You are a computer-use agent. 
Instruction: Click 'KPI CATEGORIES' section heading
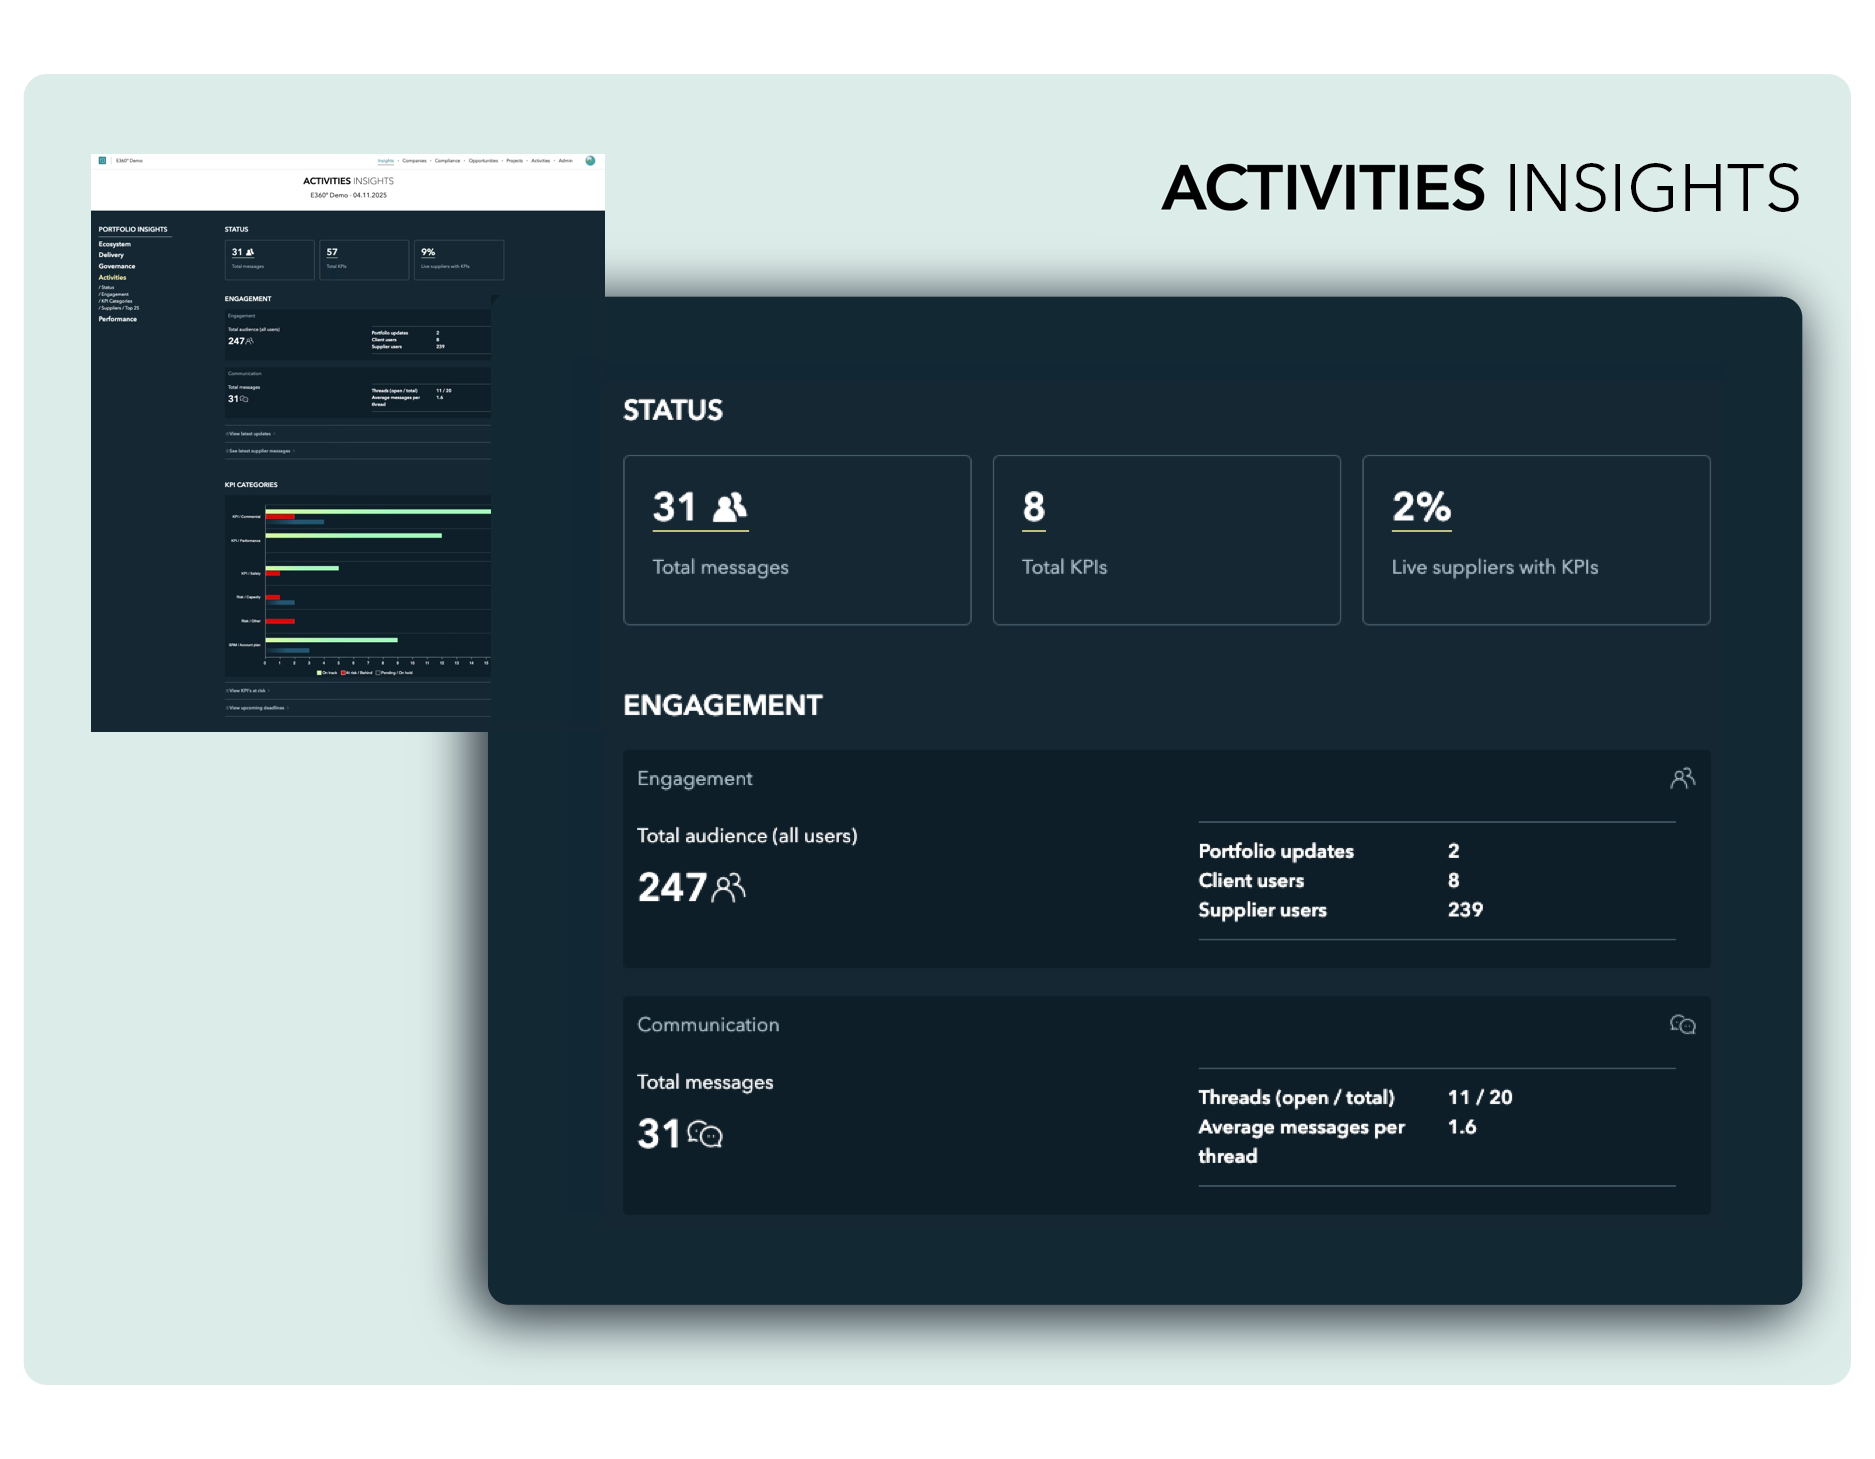tap(251, 485)
